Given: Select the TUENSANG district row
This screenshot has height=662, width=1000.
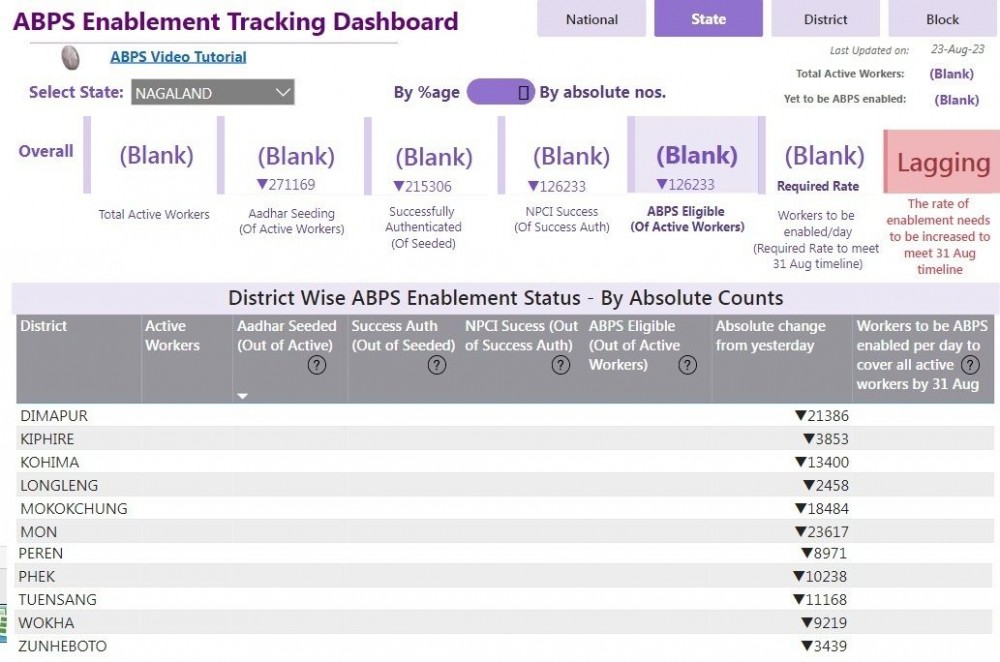Looking at the screenshot, I should click(x=504, y=599).
